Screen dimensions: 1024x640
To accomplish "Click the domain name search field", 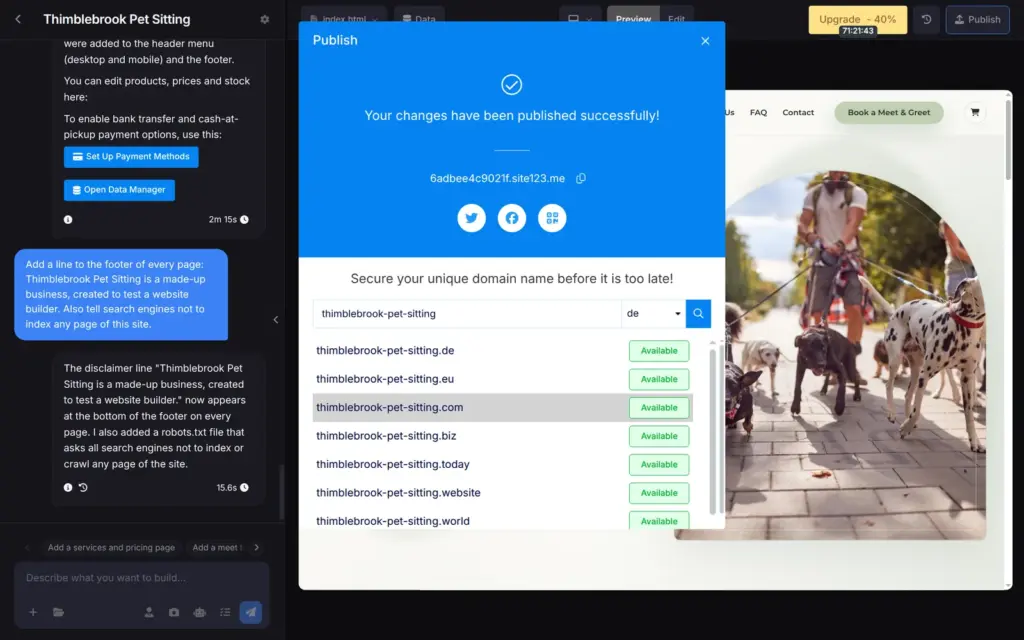I will point(467,313).
